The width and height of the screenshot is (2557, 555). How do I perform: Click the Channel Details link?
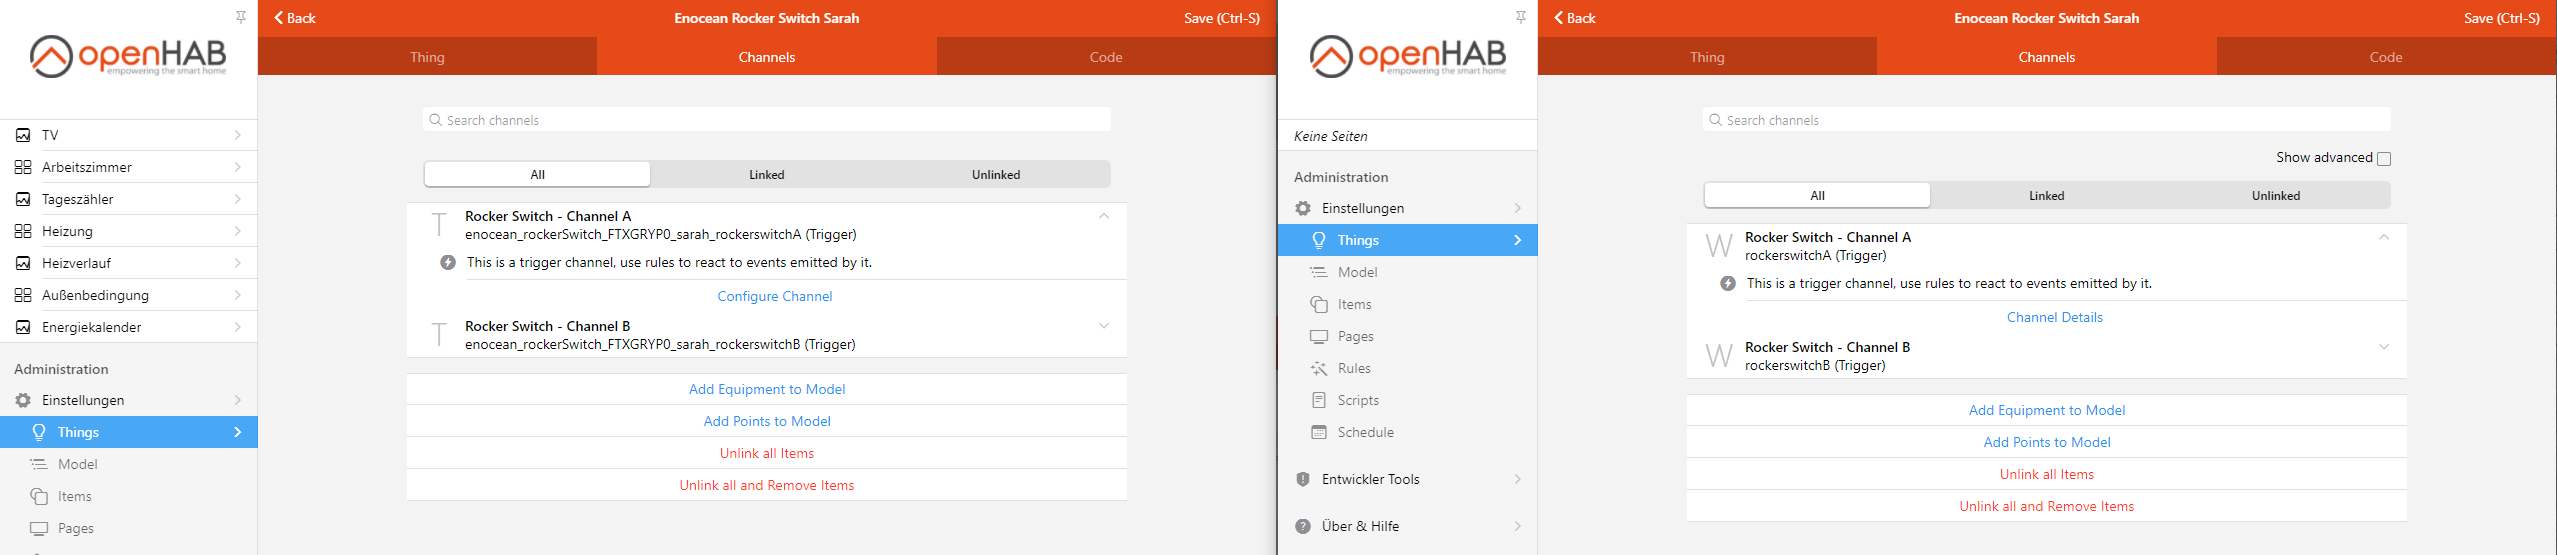point(2054,317)
